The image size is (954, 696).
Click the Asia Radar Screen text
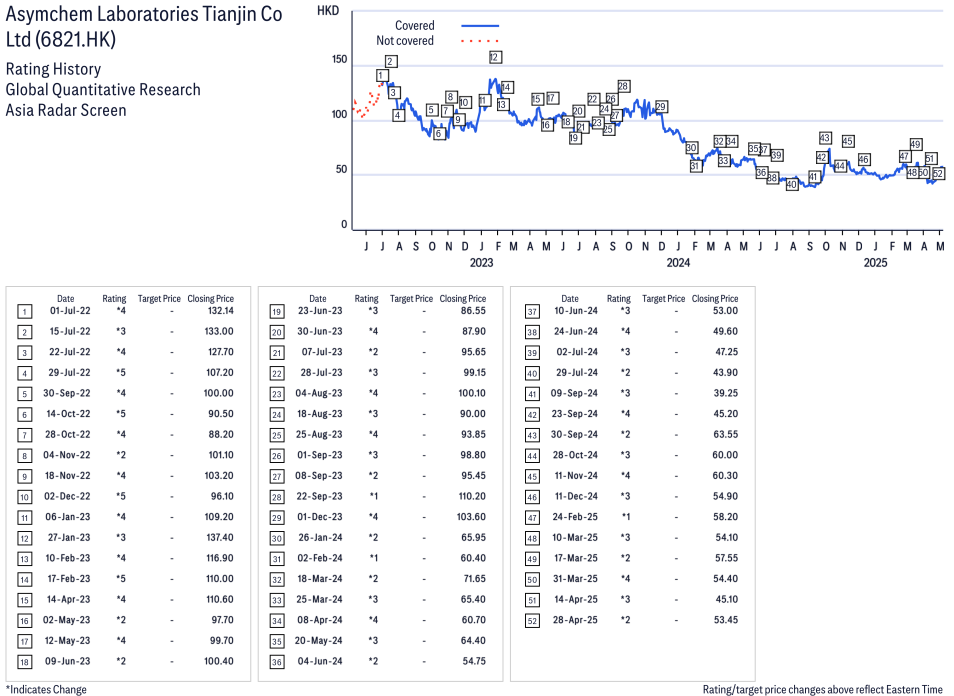coord(66,111)
